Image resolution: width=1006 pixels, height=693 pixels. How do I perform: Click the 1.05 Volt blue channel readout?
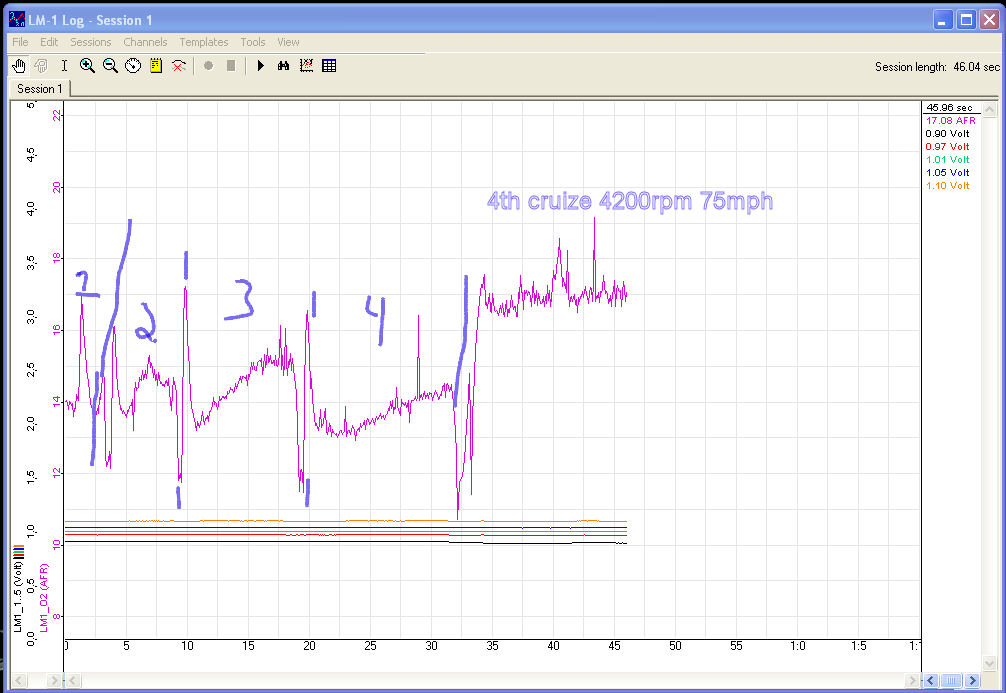click(x=947, y=173)
